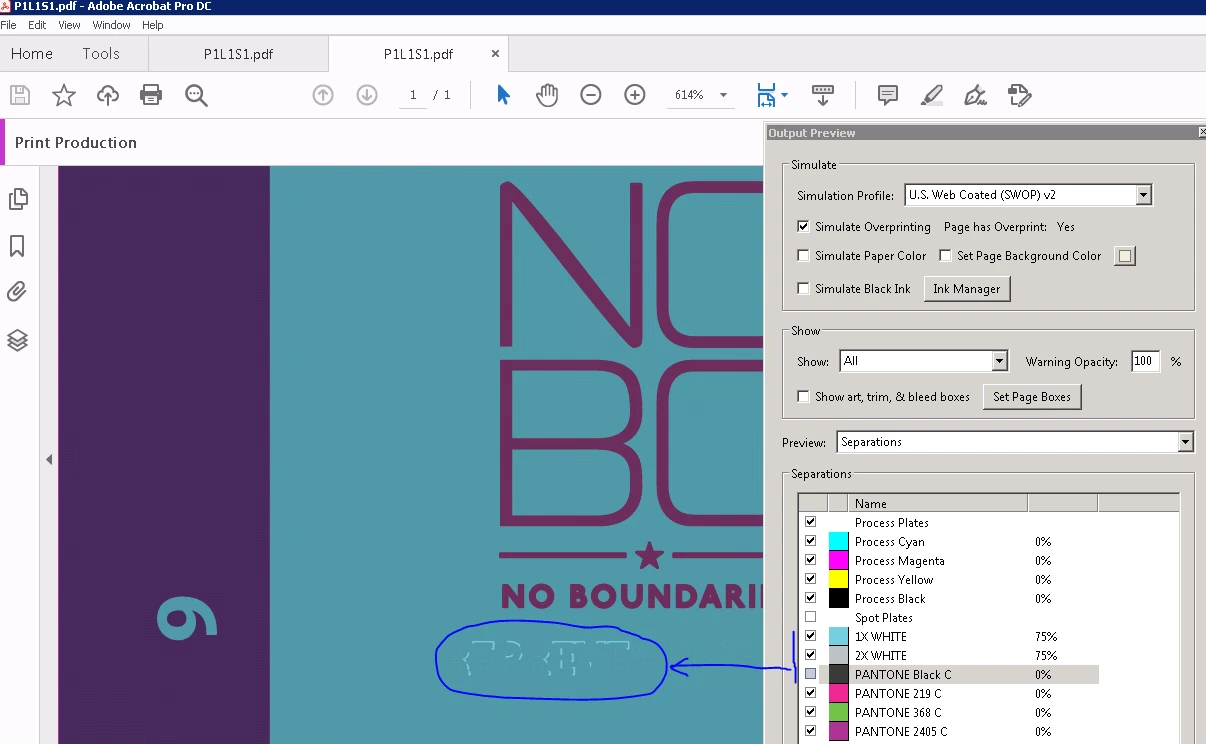
Task: Click the page number input field
Action: (413, 95)
